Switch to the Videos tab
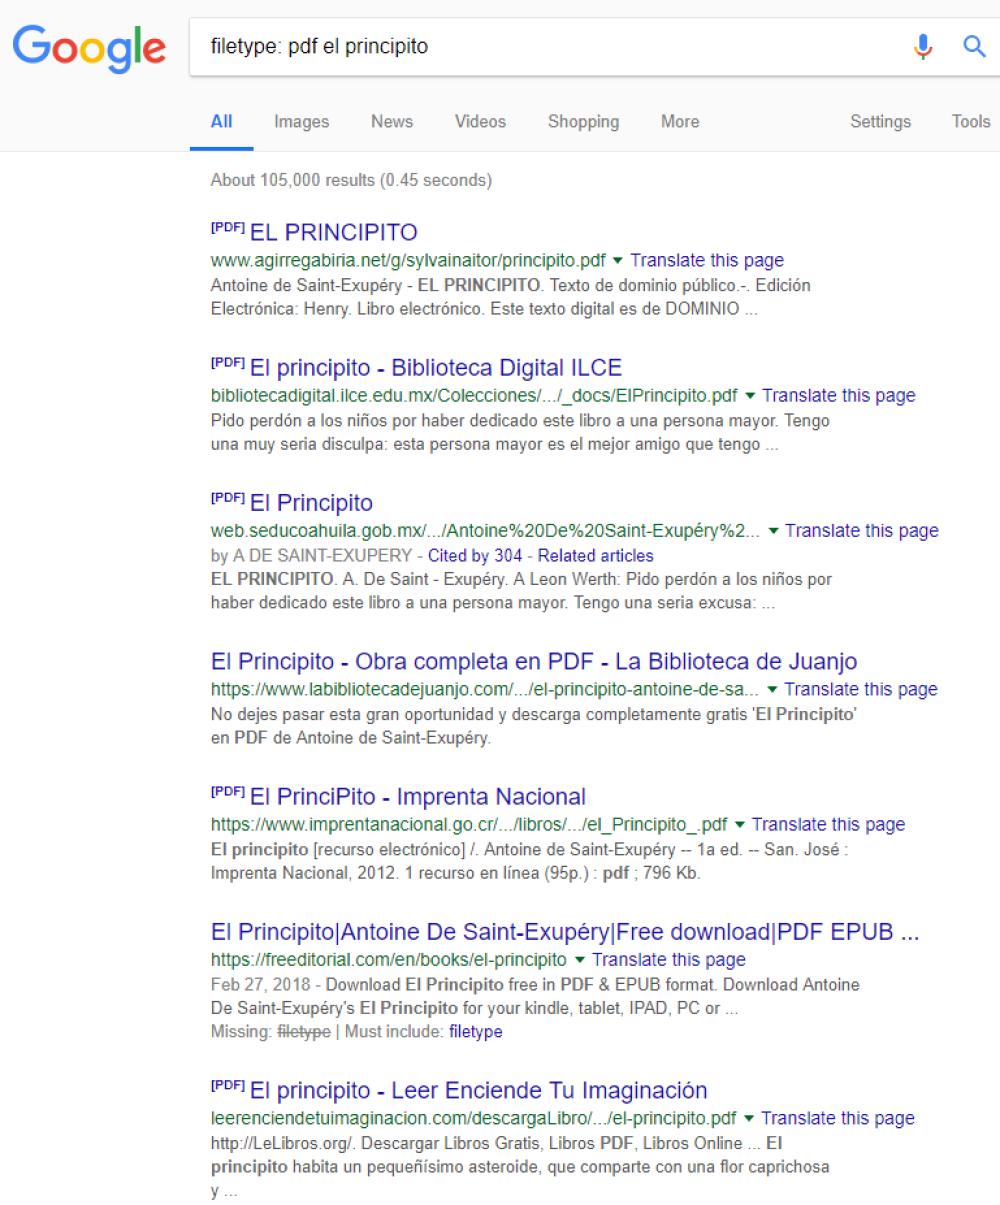This screenshot has height=1205, width=1000. (480, 121)
